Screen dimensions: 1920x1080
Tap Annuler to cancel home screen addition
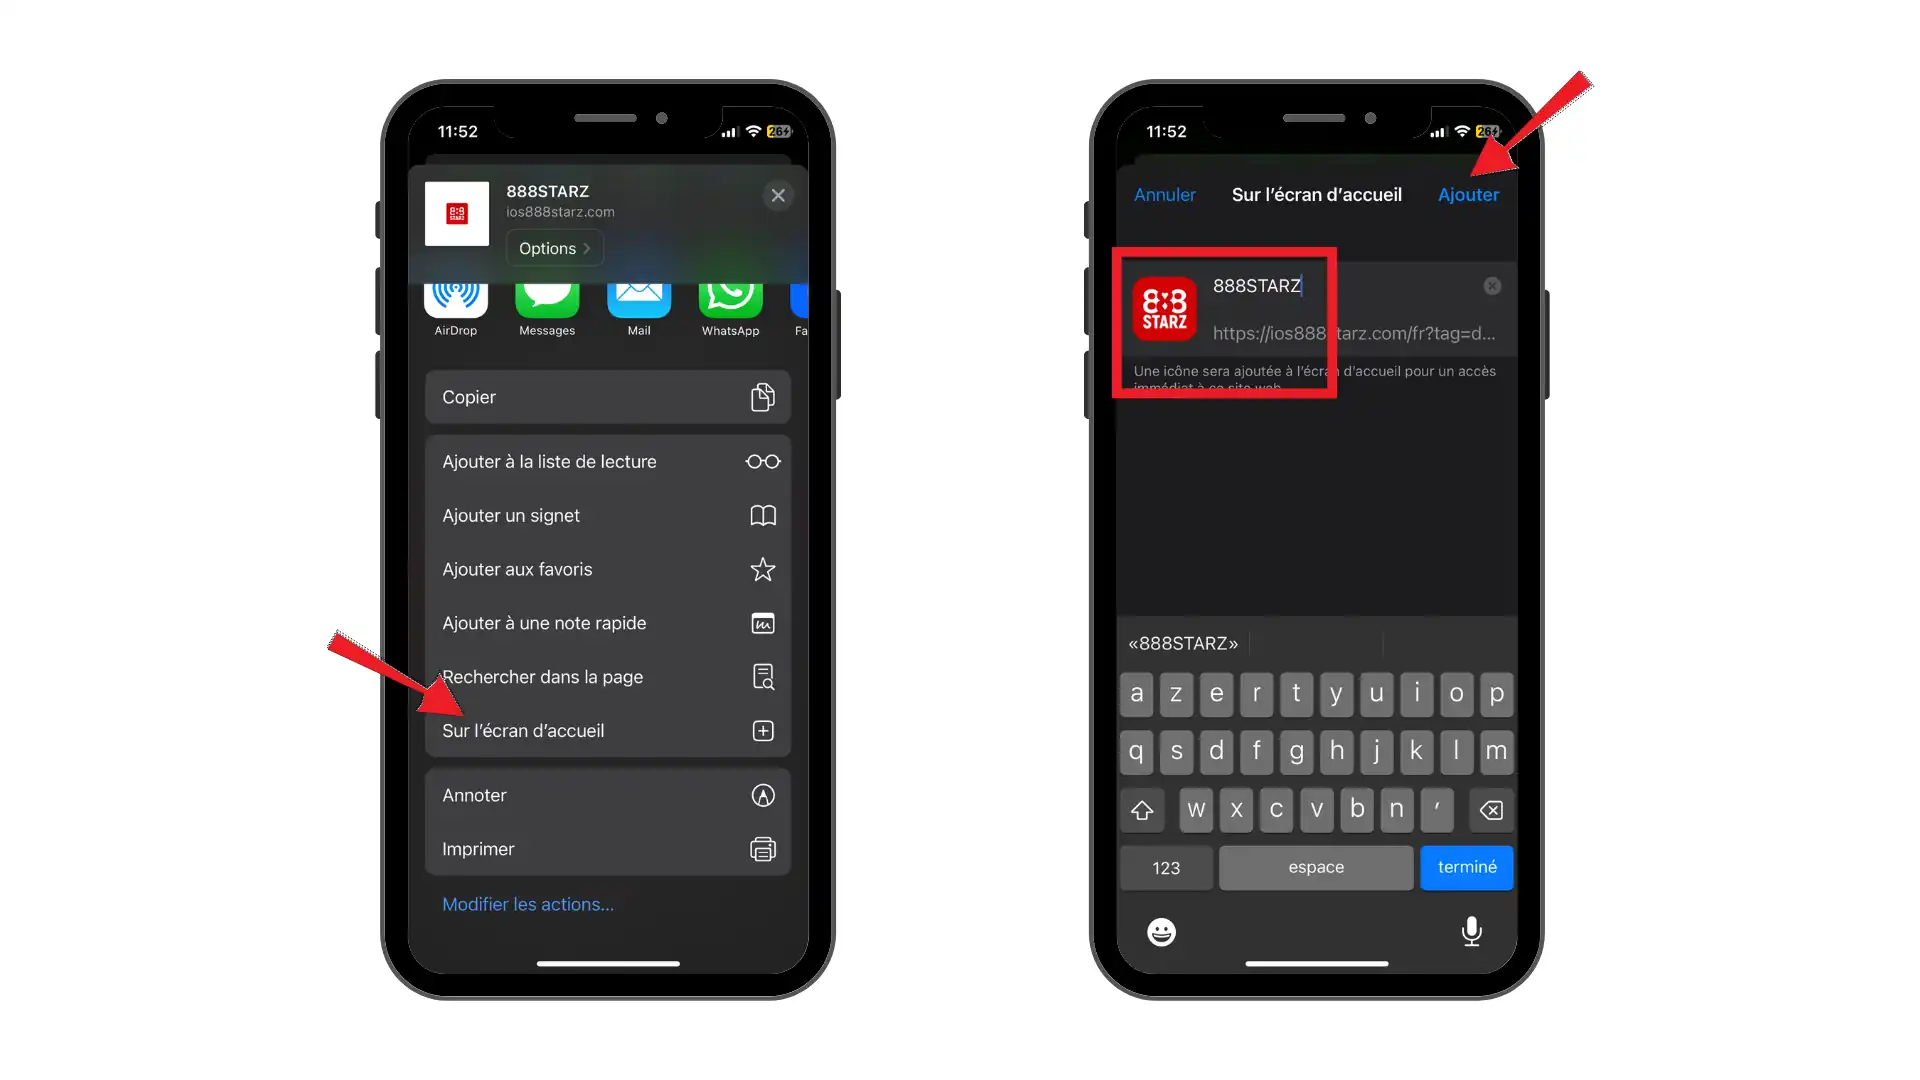point(1166,194)
